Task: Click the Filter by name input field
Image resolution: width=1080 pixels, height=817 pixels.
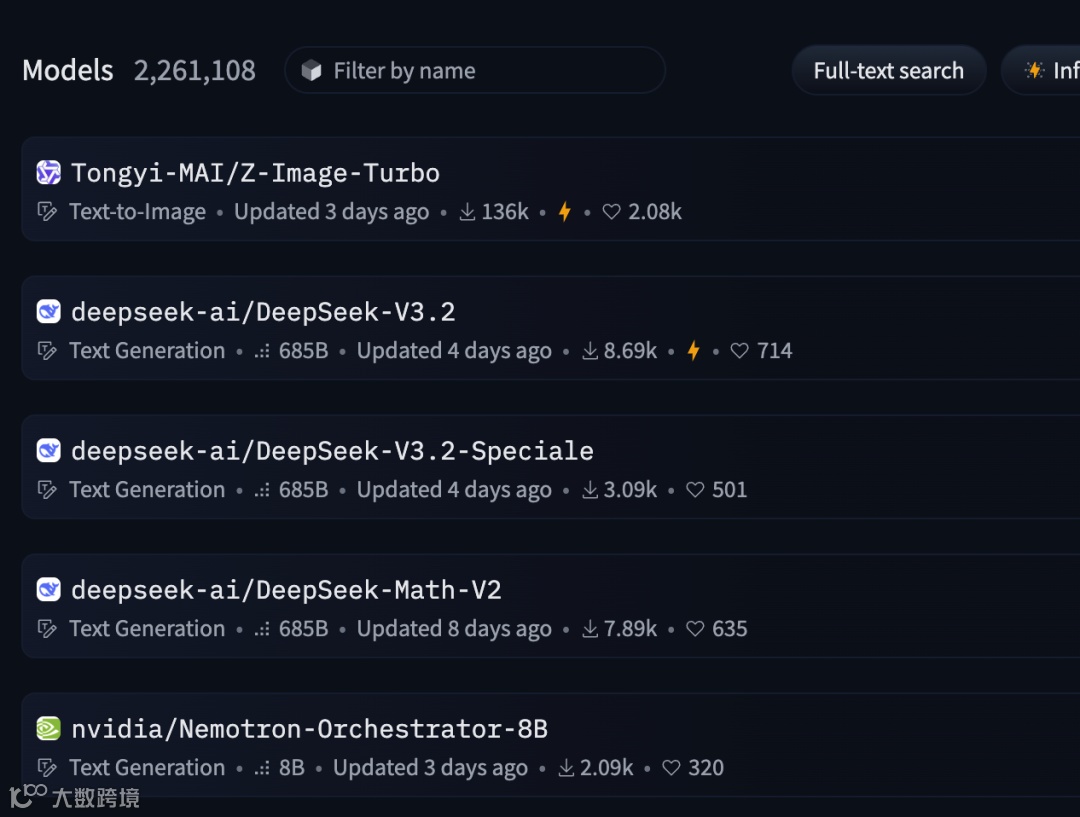Action: (x=490, y=71)
